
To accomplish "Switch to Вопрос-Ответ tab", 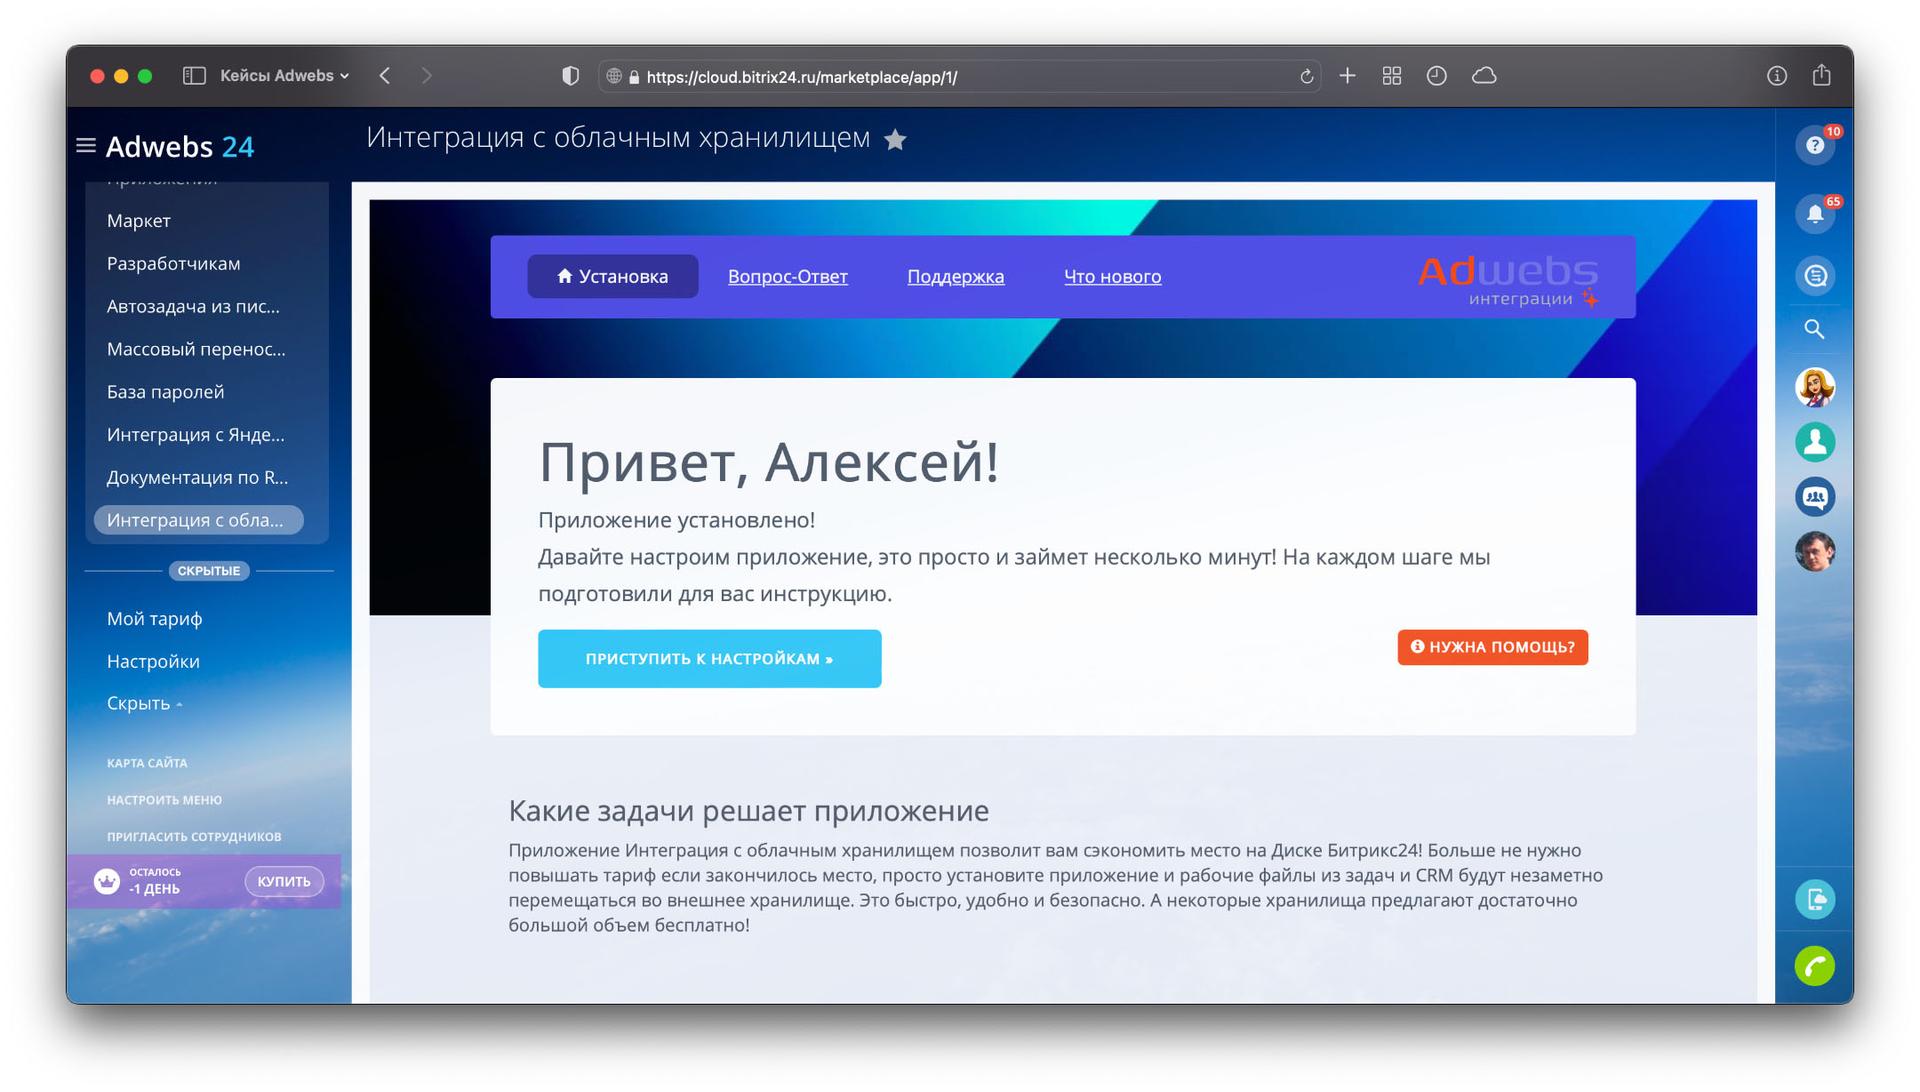I will click(x=787, y=277).
